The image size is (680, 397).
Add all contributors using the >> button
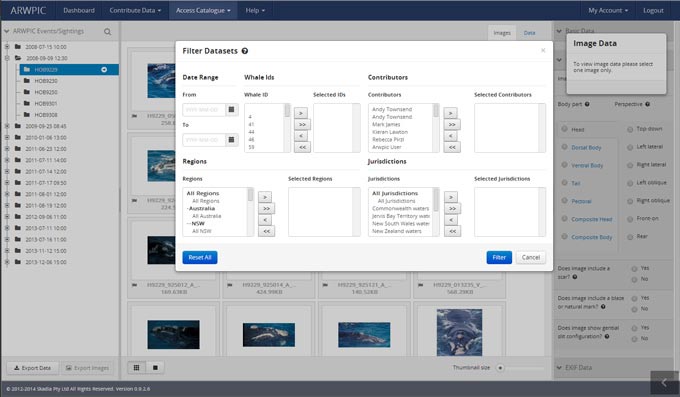coord(452,125)
